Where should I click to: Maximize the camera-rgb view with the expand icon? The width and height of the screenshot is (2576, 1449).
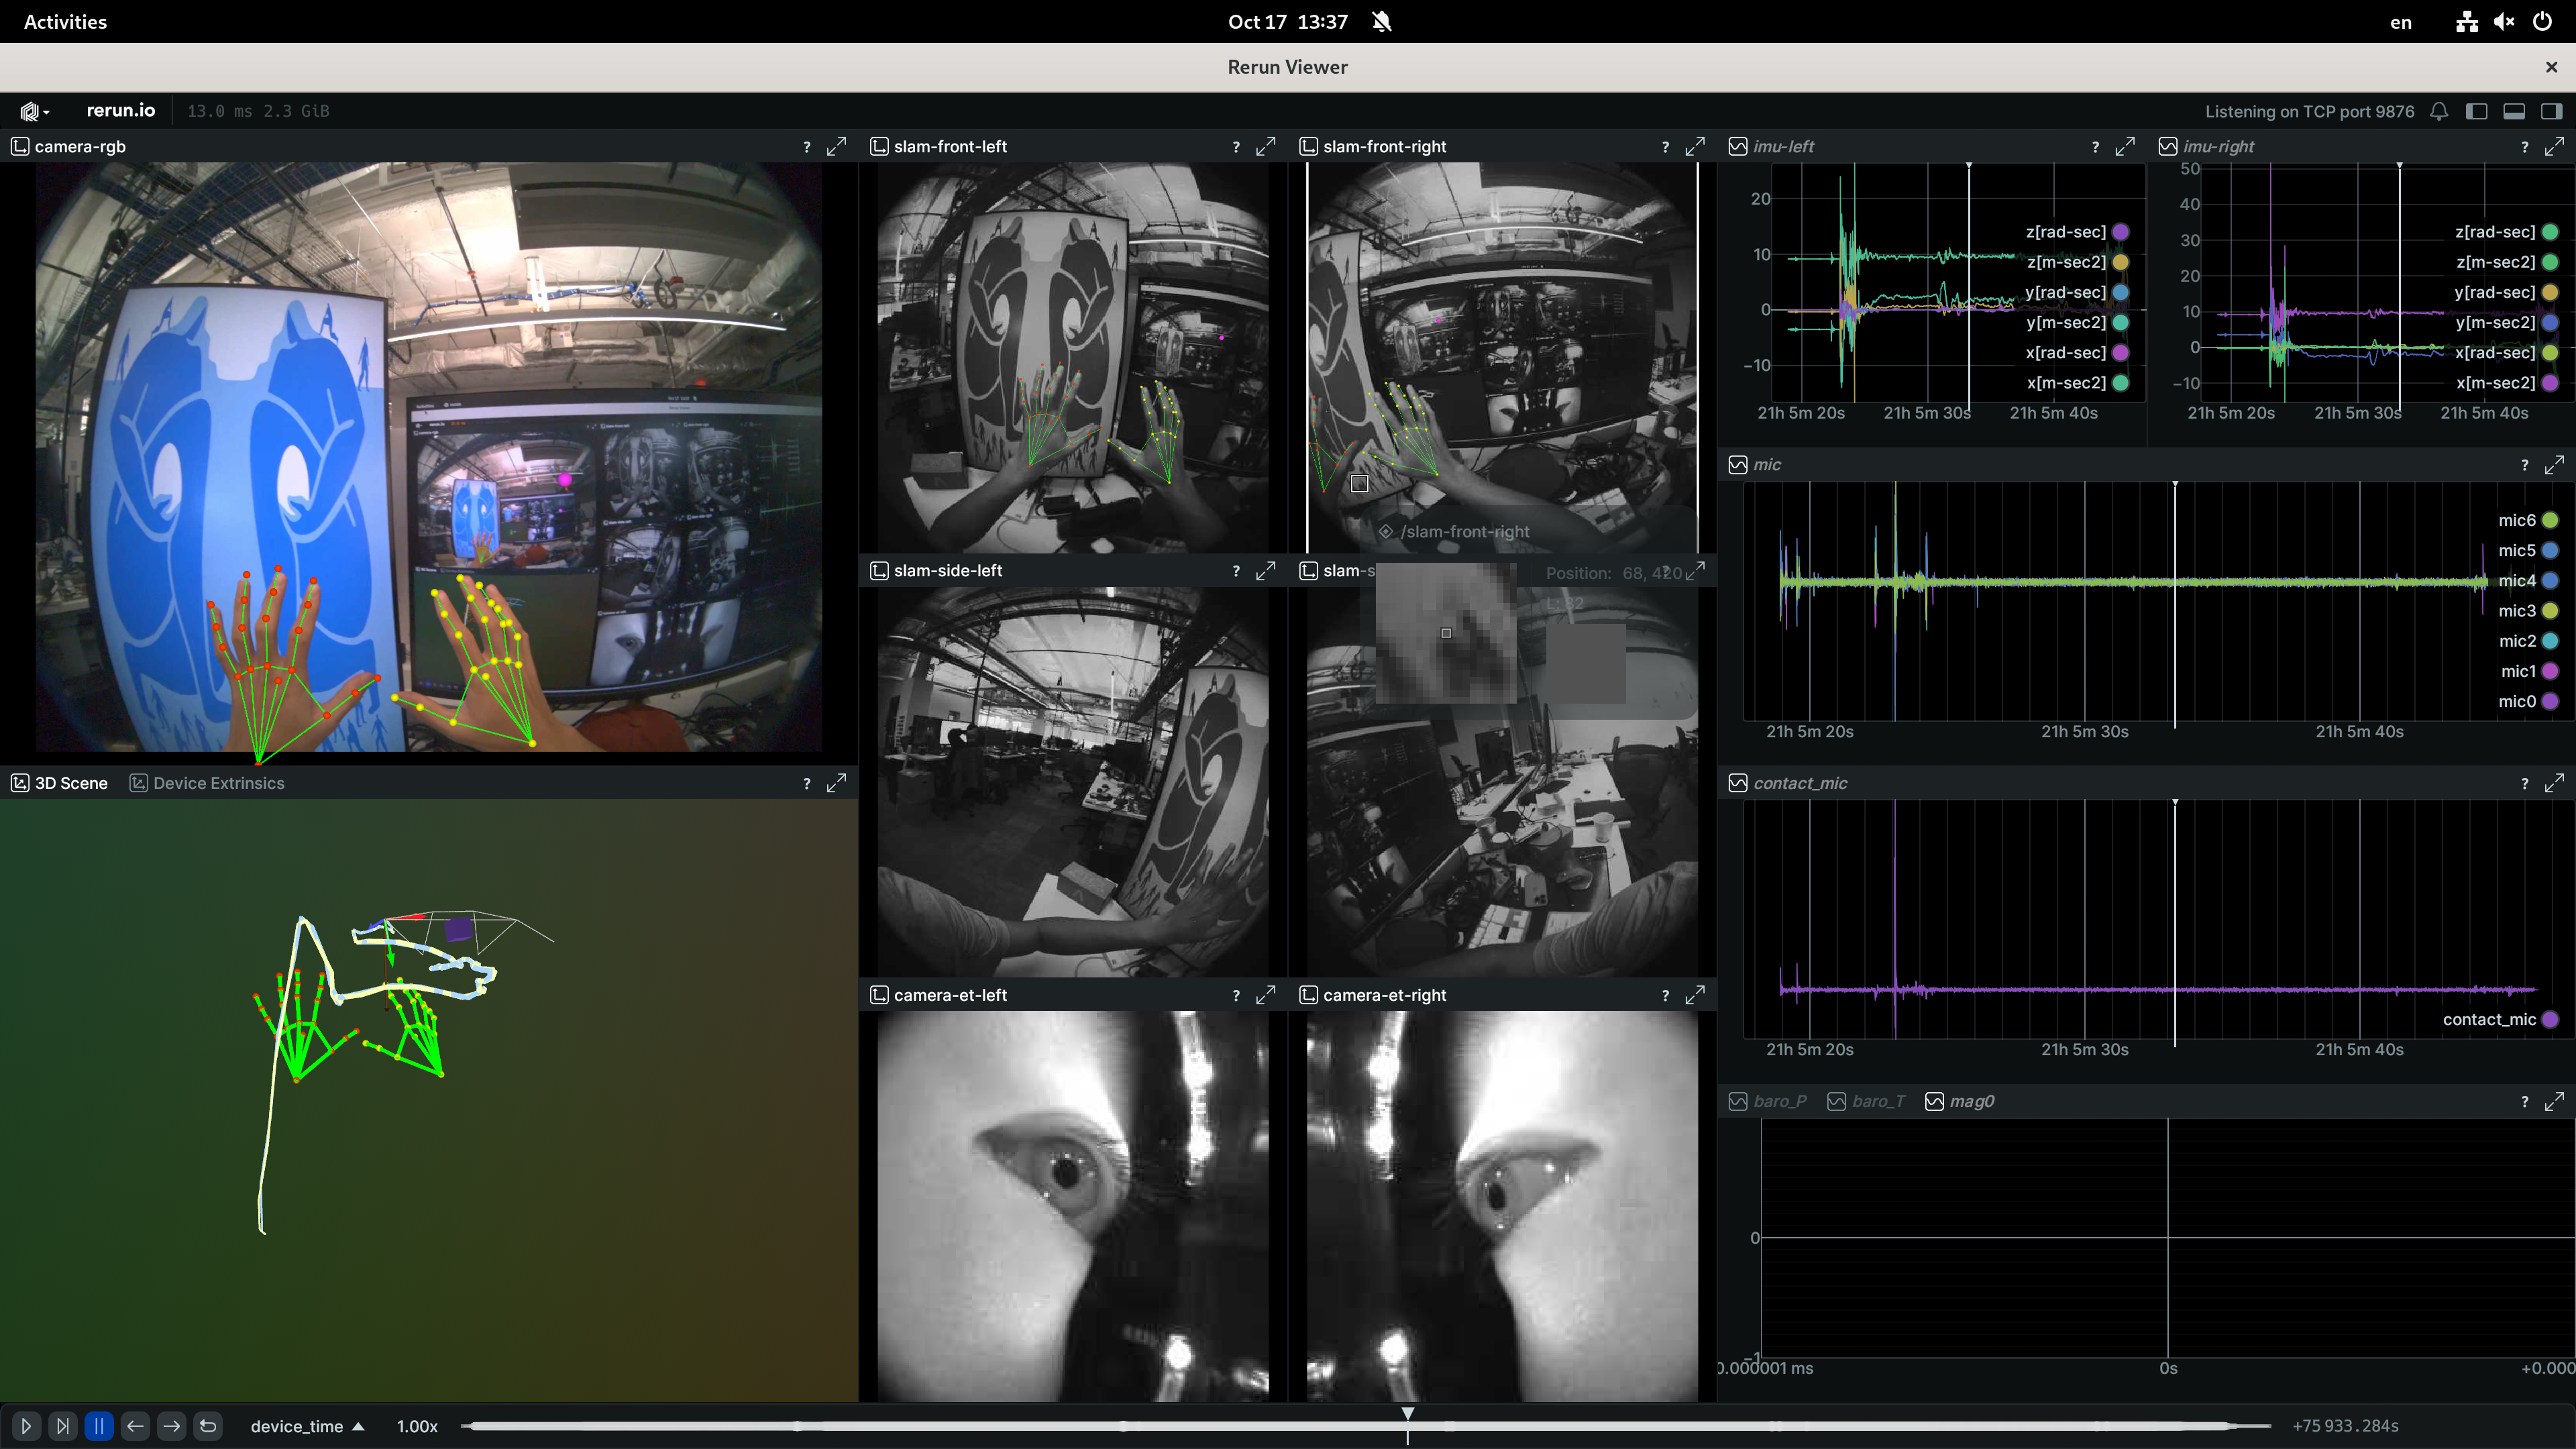[x=836, y=146]
